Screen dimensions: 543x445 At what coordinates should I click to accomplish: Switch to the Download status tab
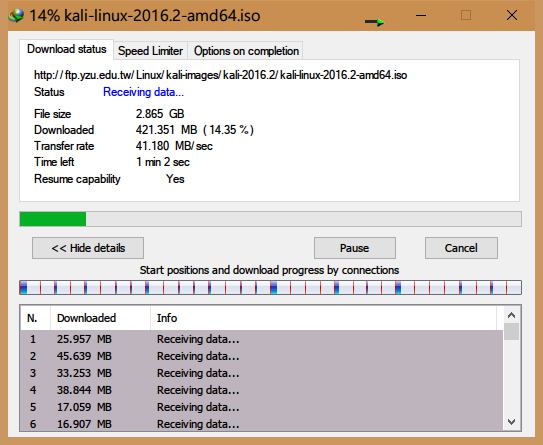coord(66,49)
